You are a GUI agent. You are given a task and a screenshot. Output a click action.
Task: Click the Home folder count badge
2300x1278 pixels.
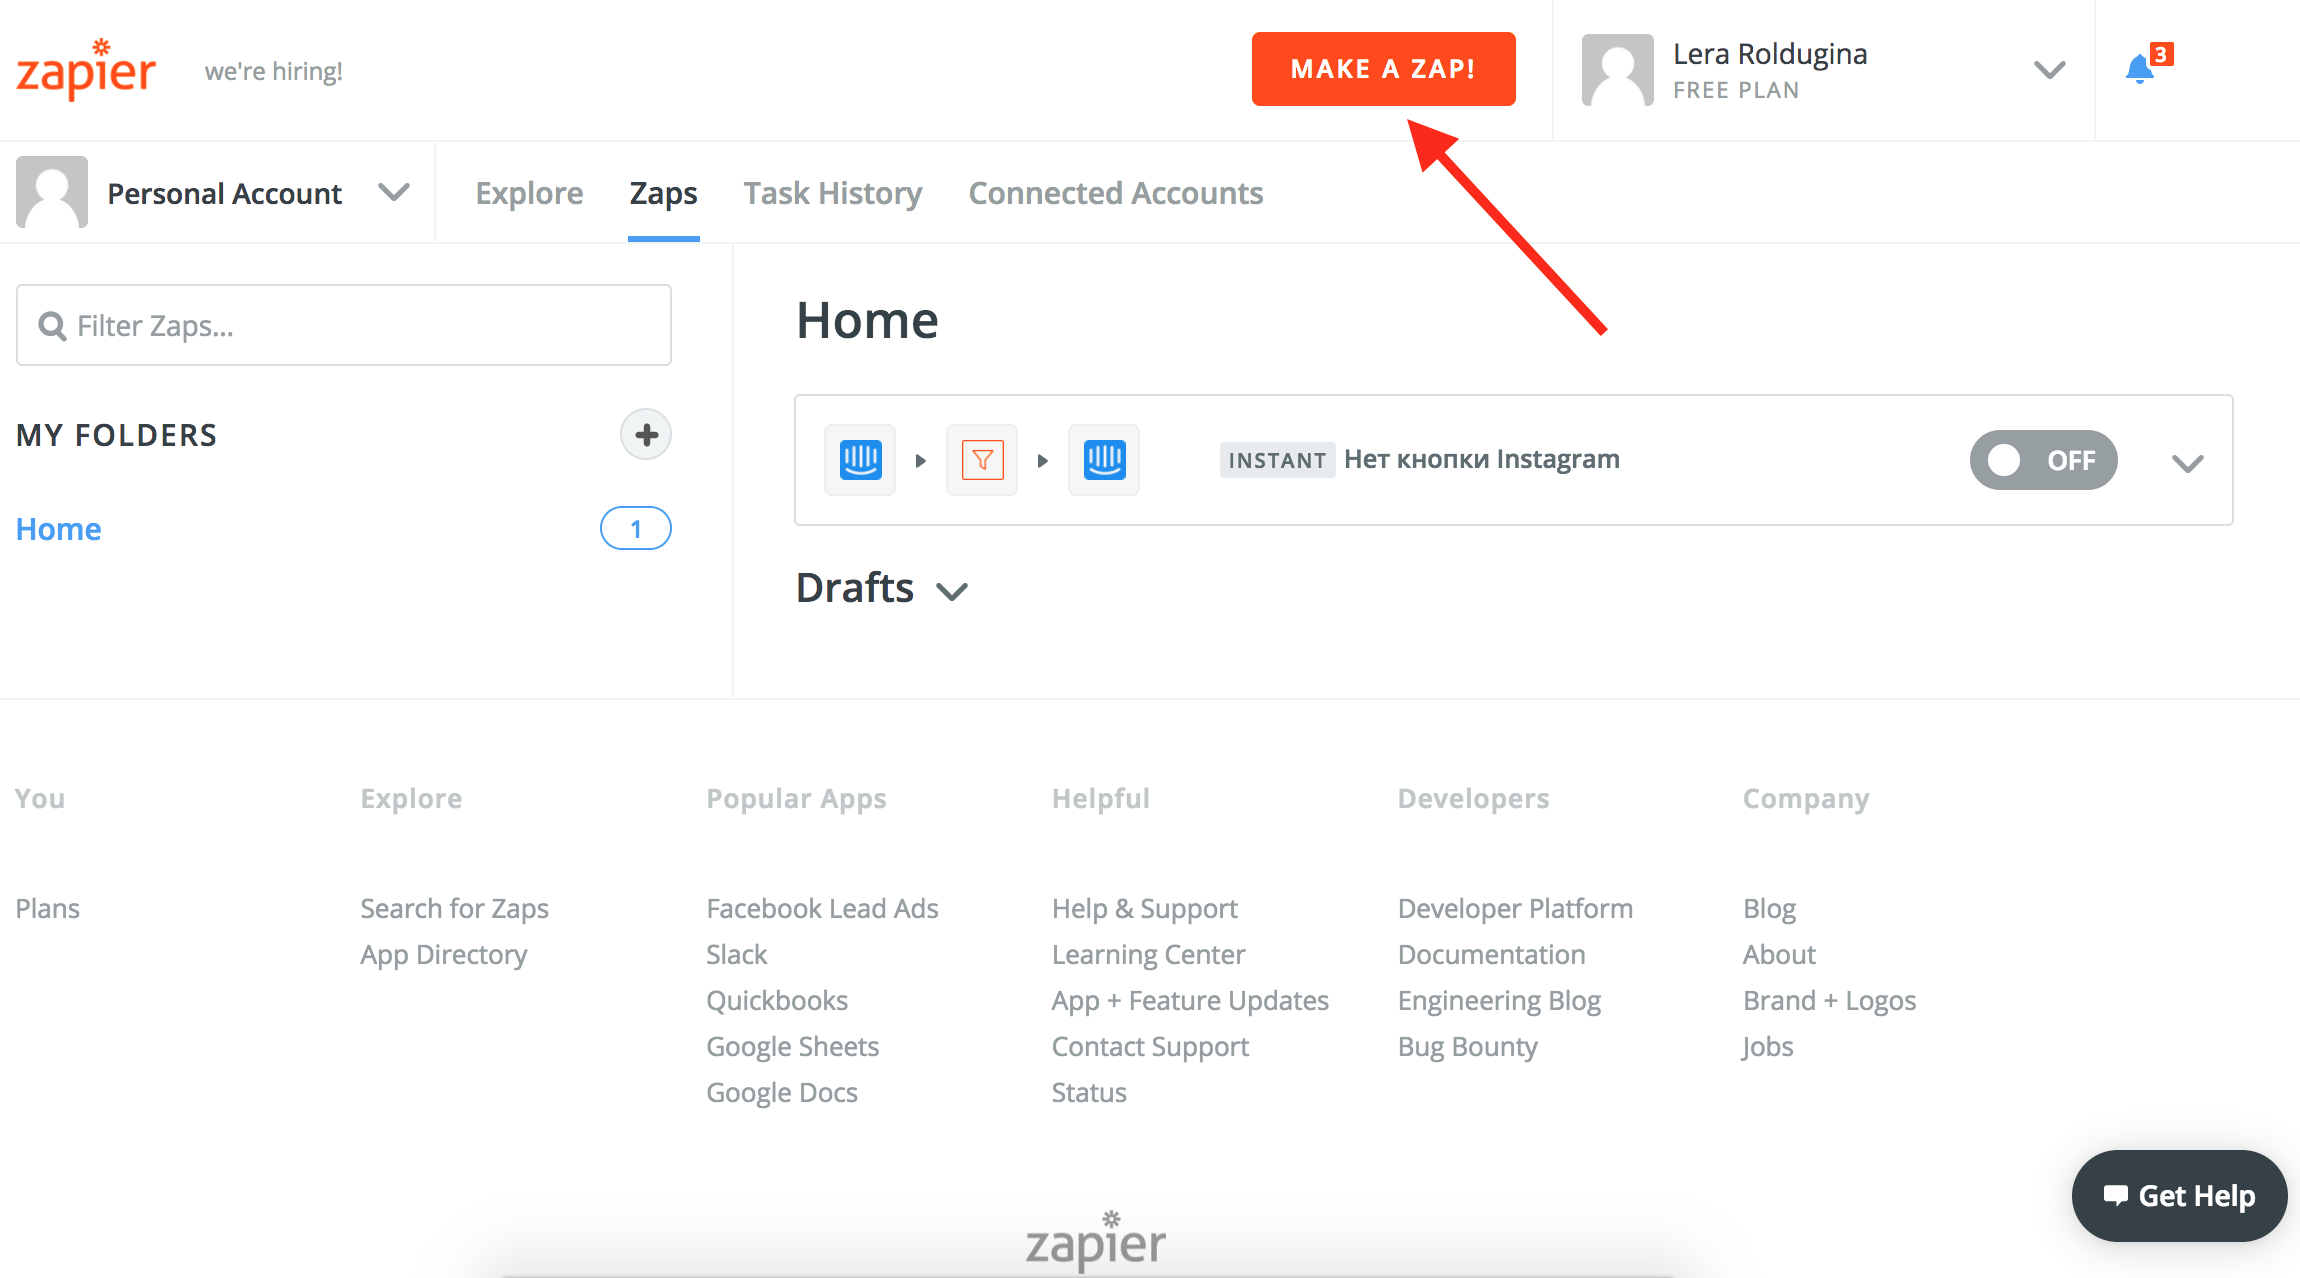coord(635,529)
